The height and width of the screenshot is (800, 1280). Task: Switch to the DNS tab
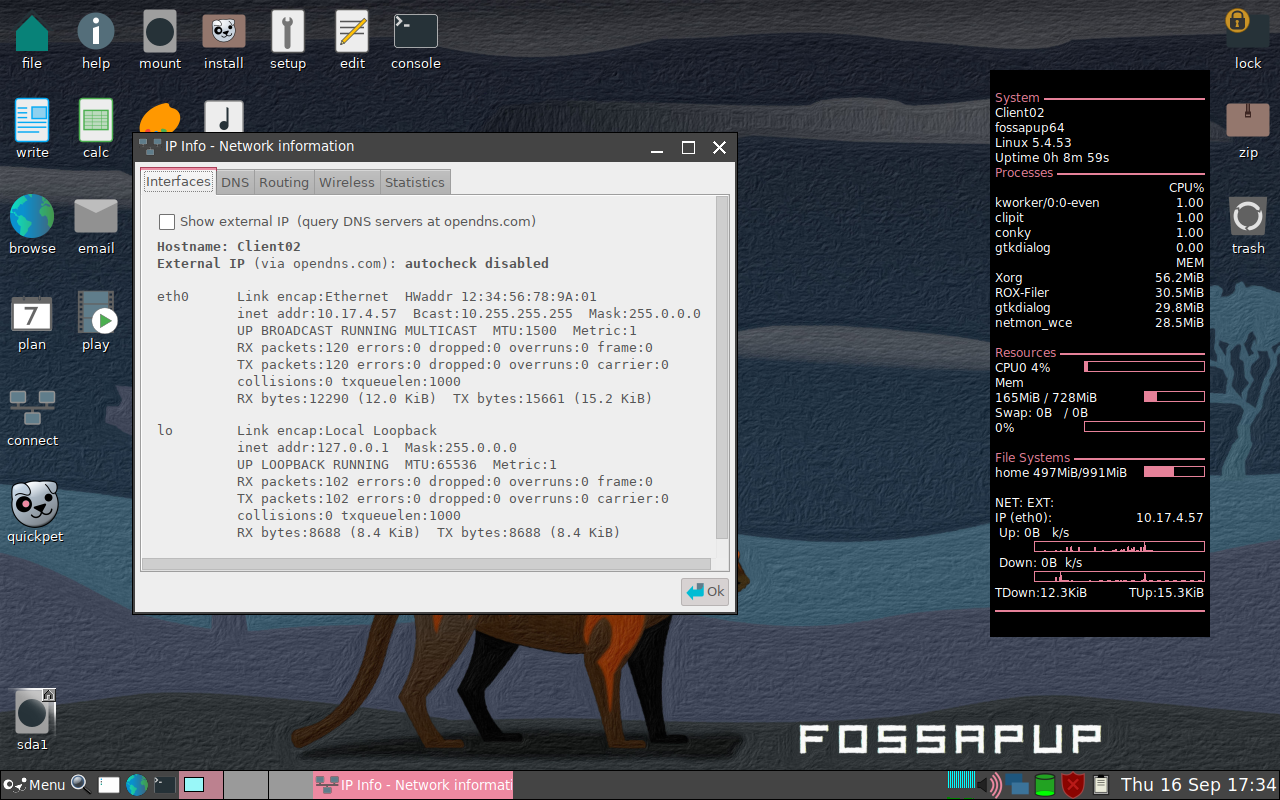click(x=235, y=182)
